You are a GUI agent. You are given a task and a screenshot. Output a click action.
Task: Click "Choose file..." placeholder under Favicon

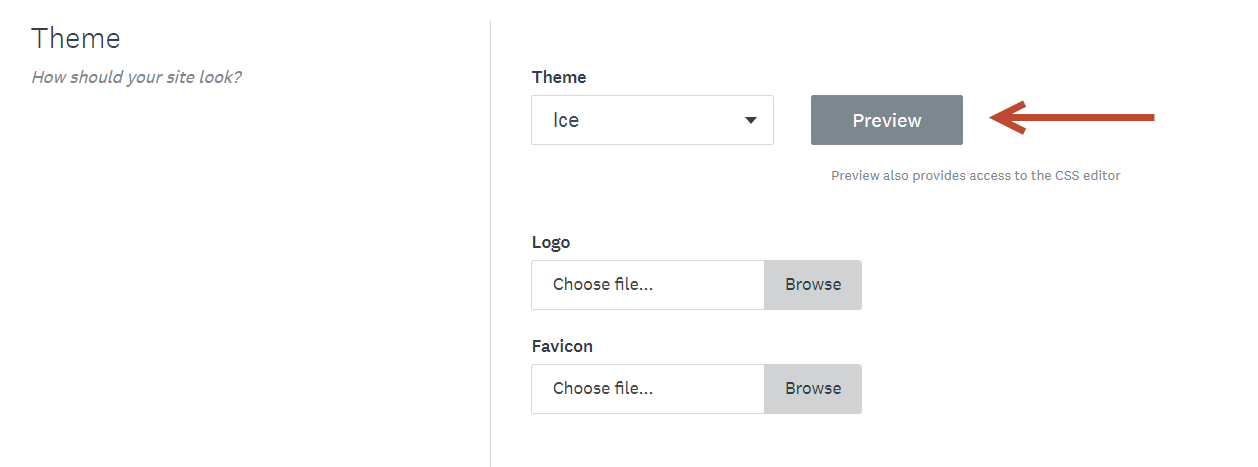[603, 389]
